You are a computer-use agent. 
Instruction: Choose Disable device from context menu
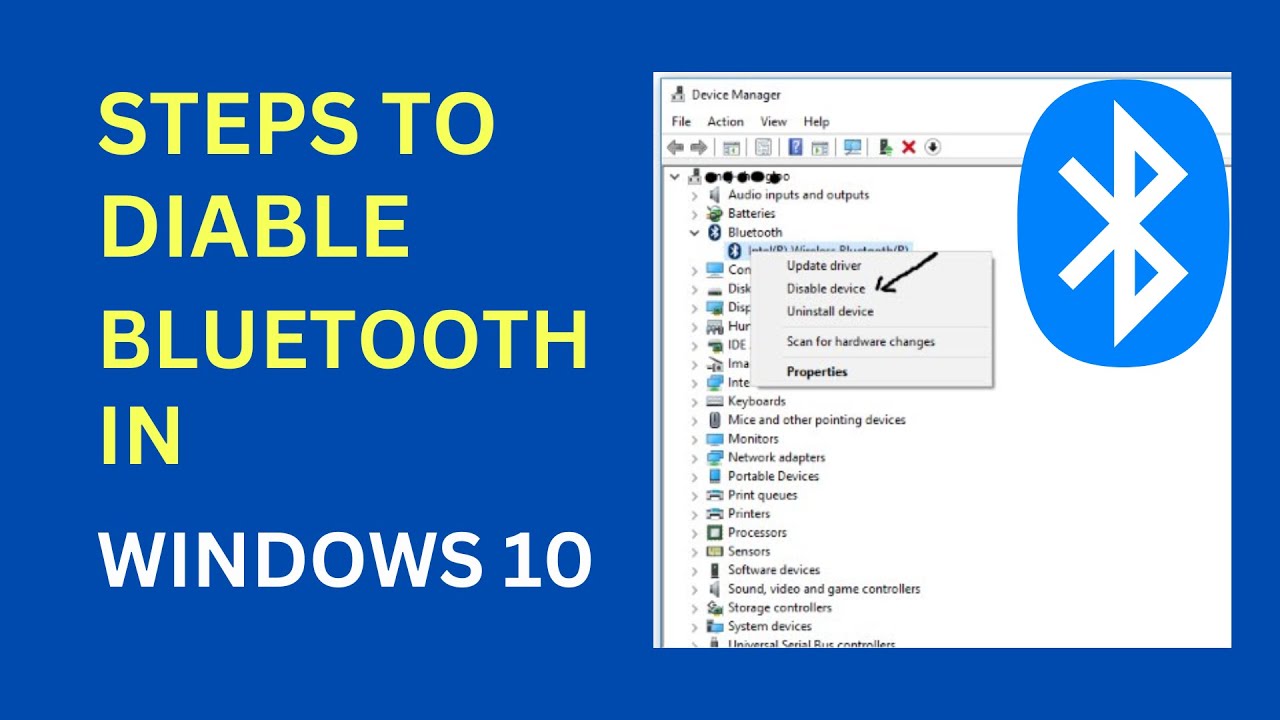tap(826, 289)
